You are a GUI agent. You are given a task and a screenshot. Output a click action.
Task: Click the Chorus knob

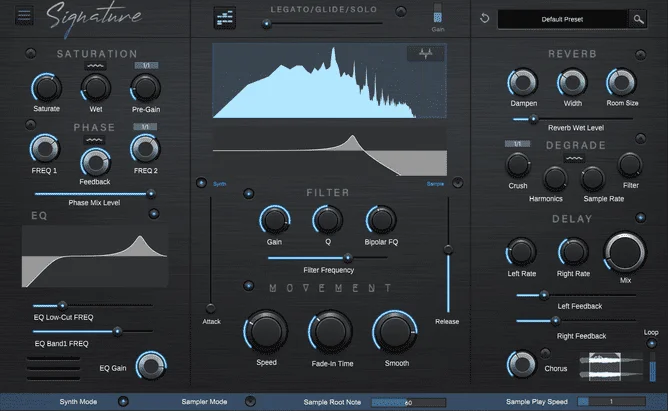click(x=521, y=364)
